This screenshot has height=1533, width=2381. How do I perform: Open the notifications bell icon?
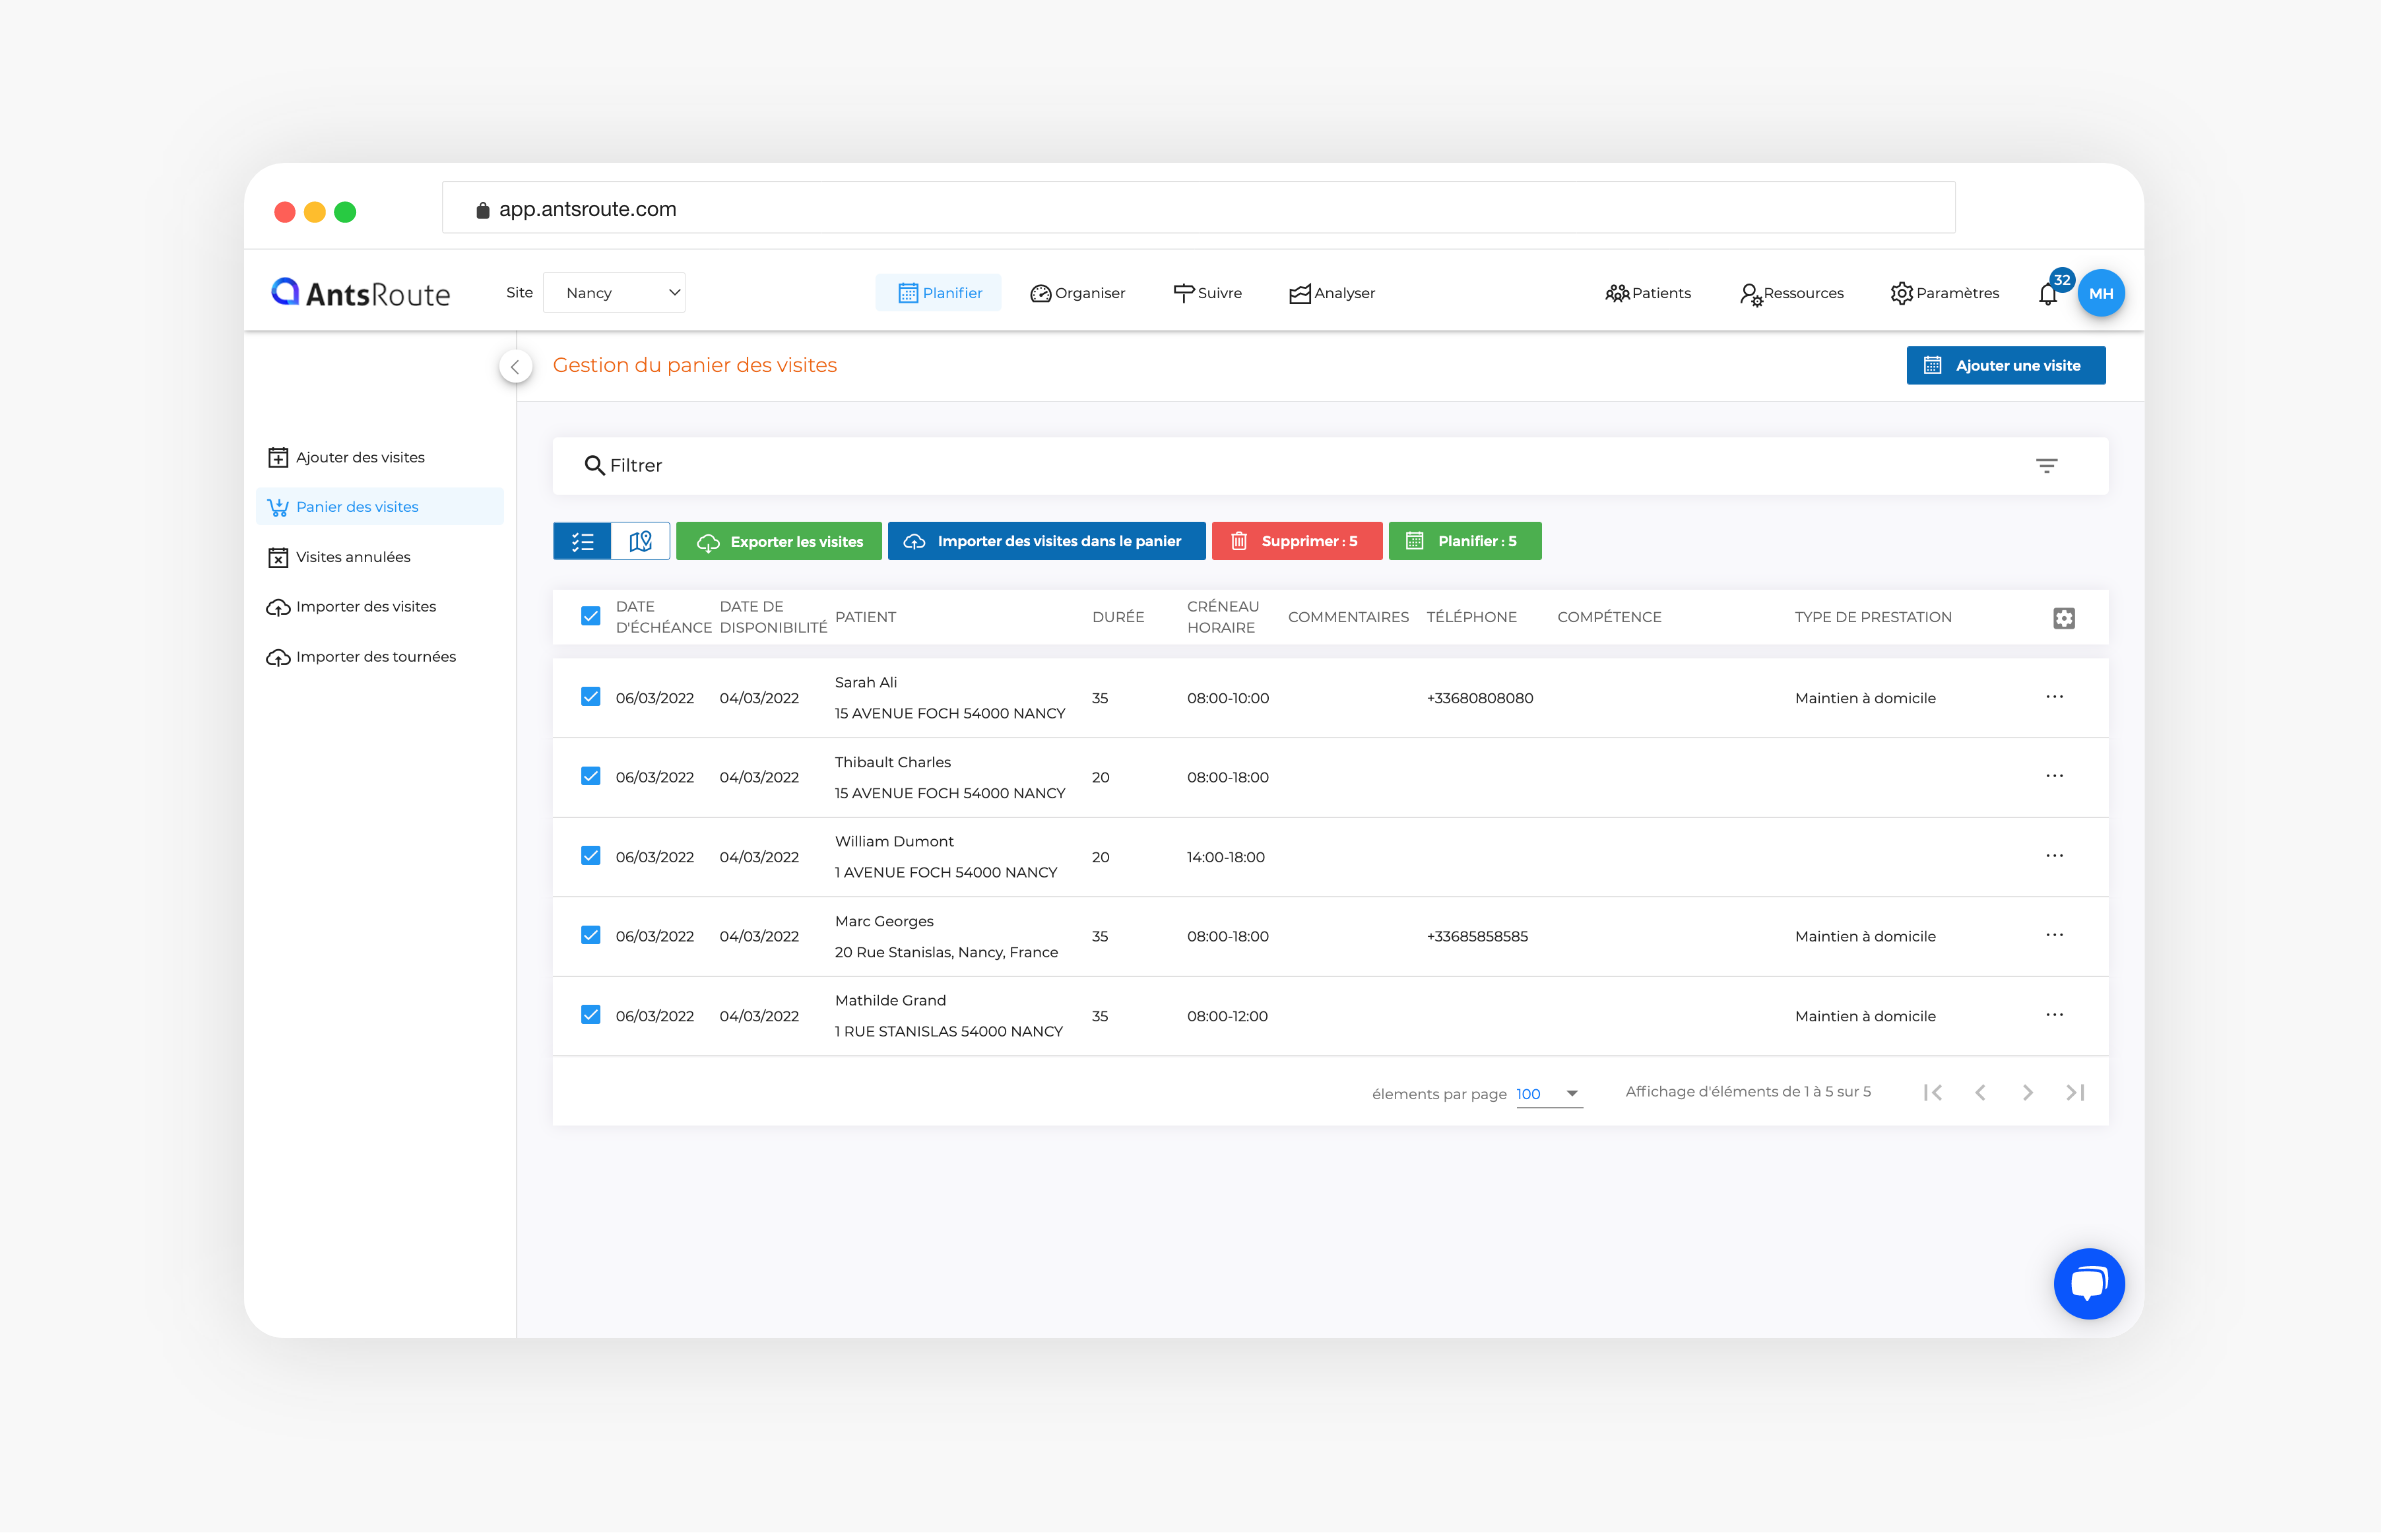click(x=2047, y=294)
